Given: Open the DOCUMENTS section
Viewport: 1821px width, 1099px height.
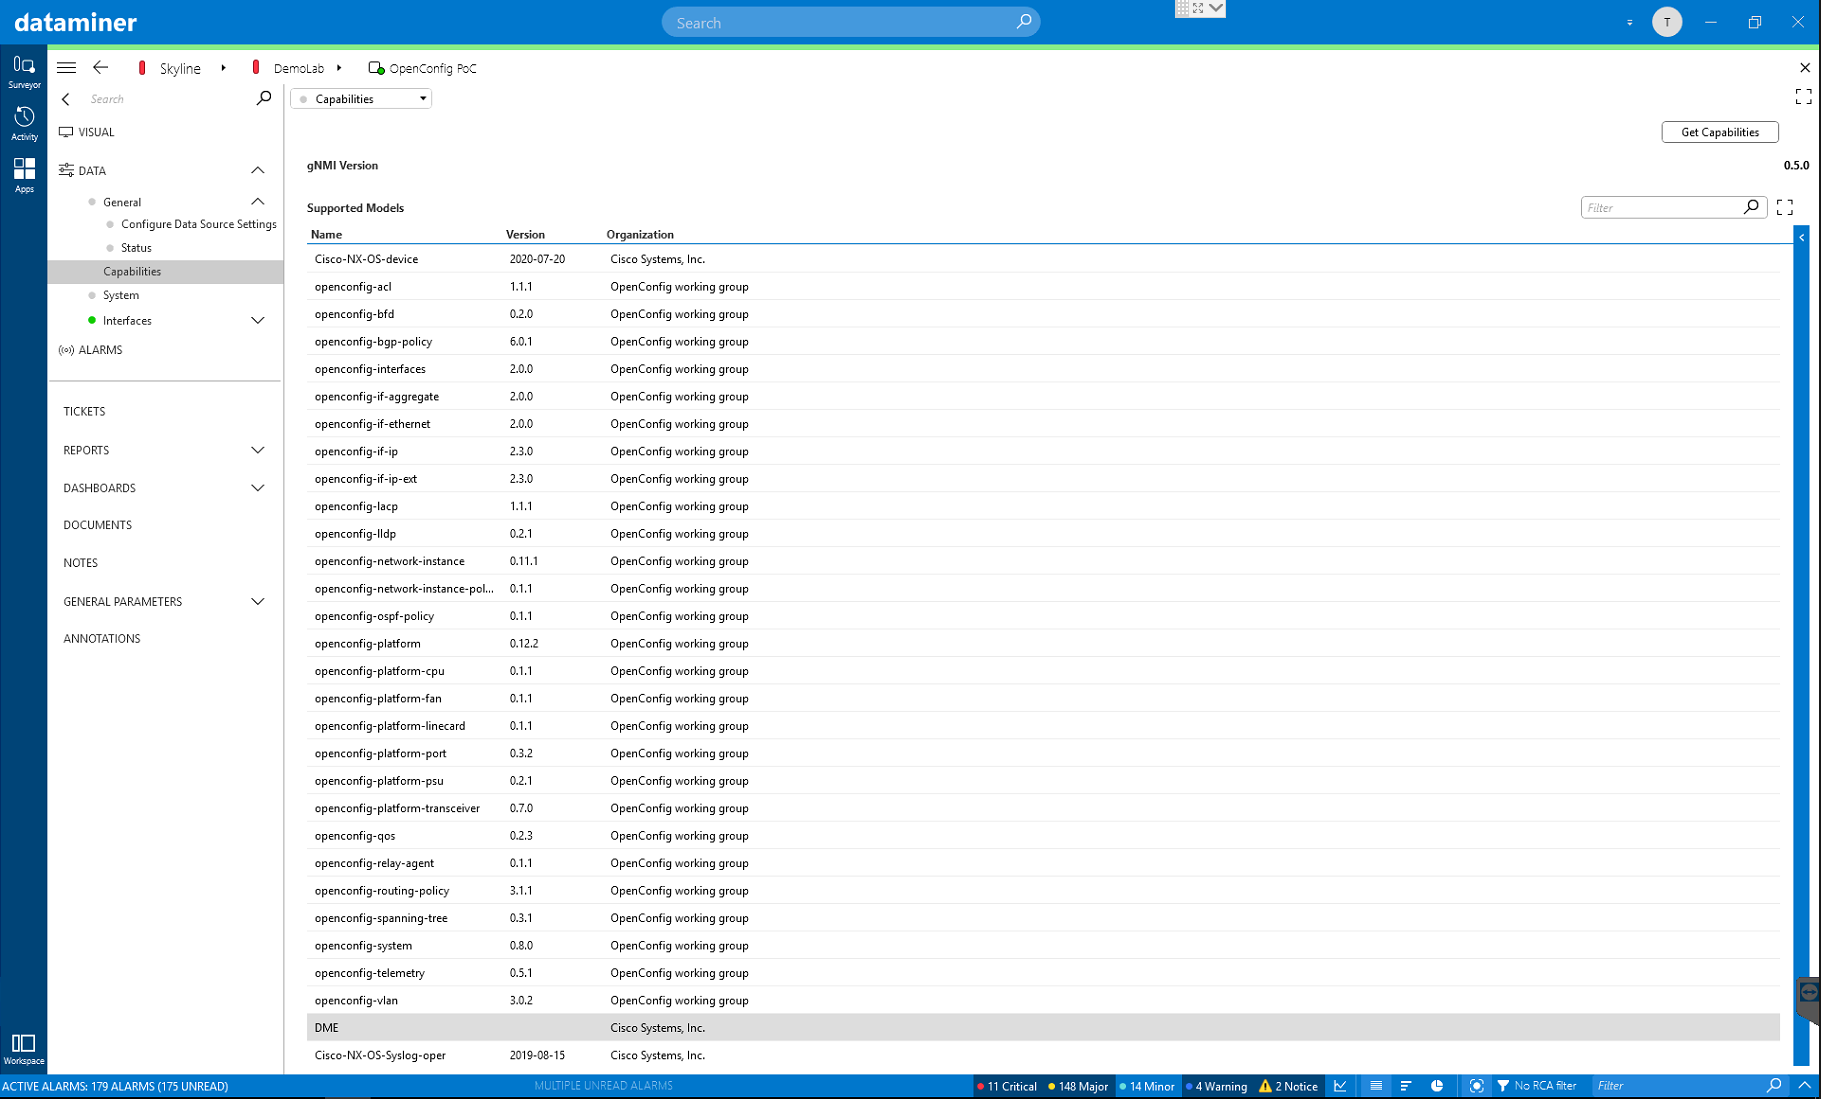Looking at the screenshot, I should 97,525.
